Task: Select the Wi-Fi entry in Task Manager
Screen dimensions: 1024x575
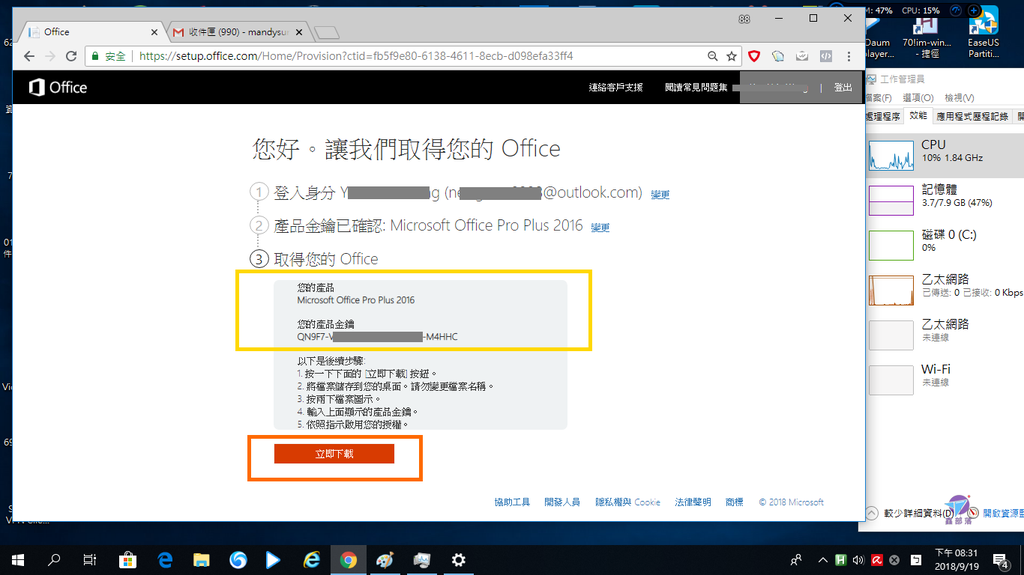Action: click(945, 378)
